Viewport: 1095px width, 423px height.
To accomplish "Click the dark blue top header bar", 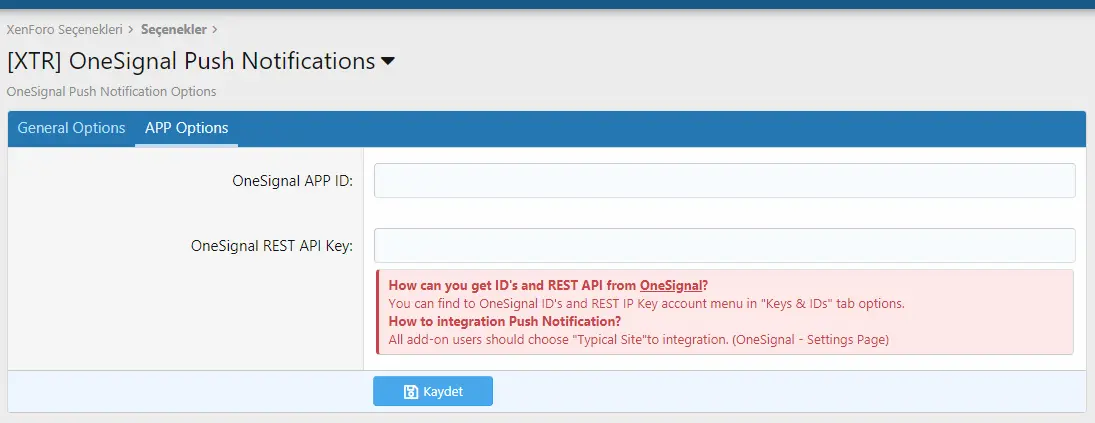I will coord(548,4).
